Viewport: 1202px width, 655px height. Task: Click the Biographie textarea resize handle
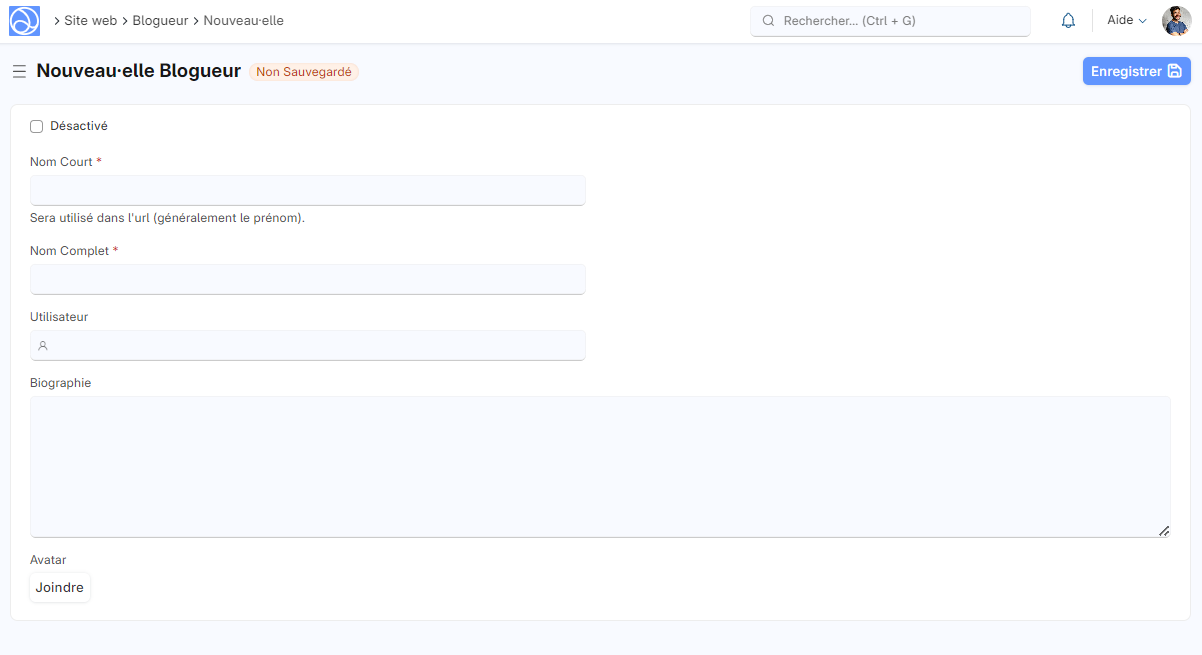point(1164,531)
